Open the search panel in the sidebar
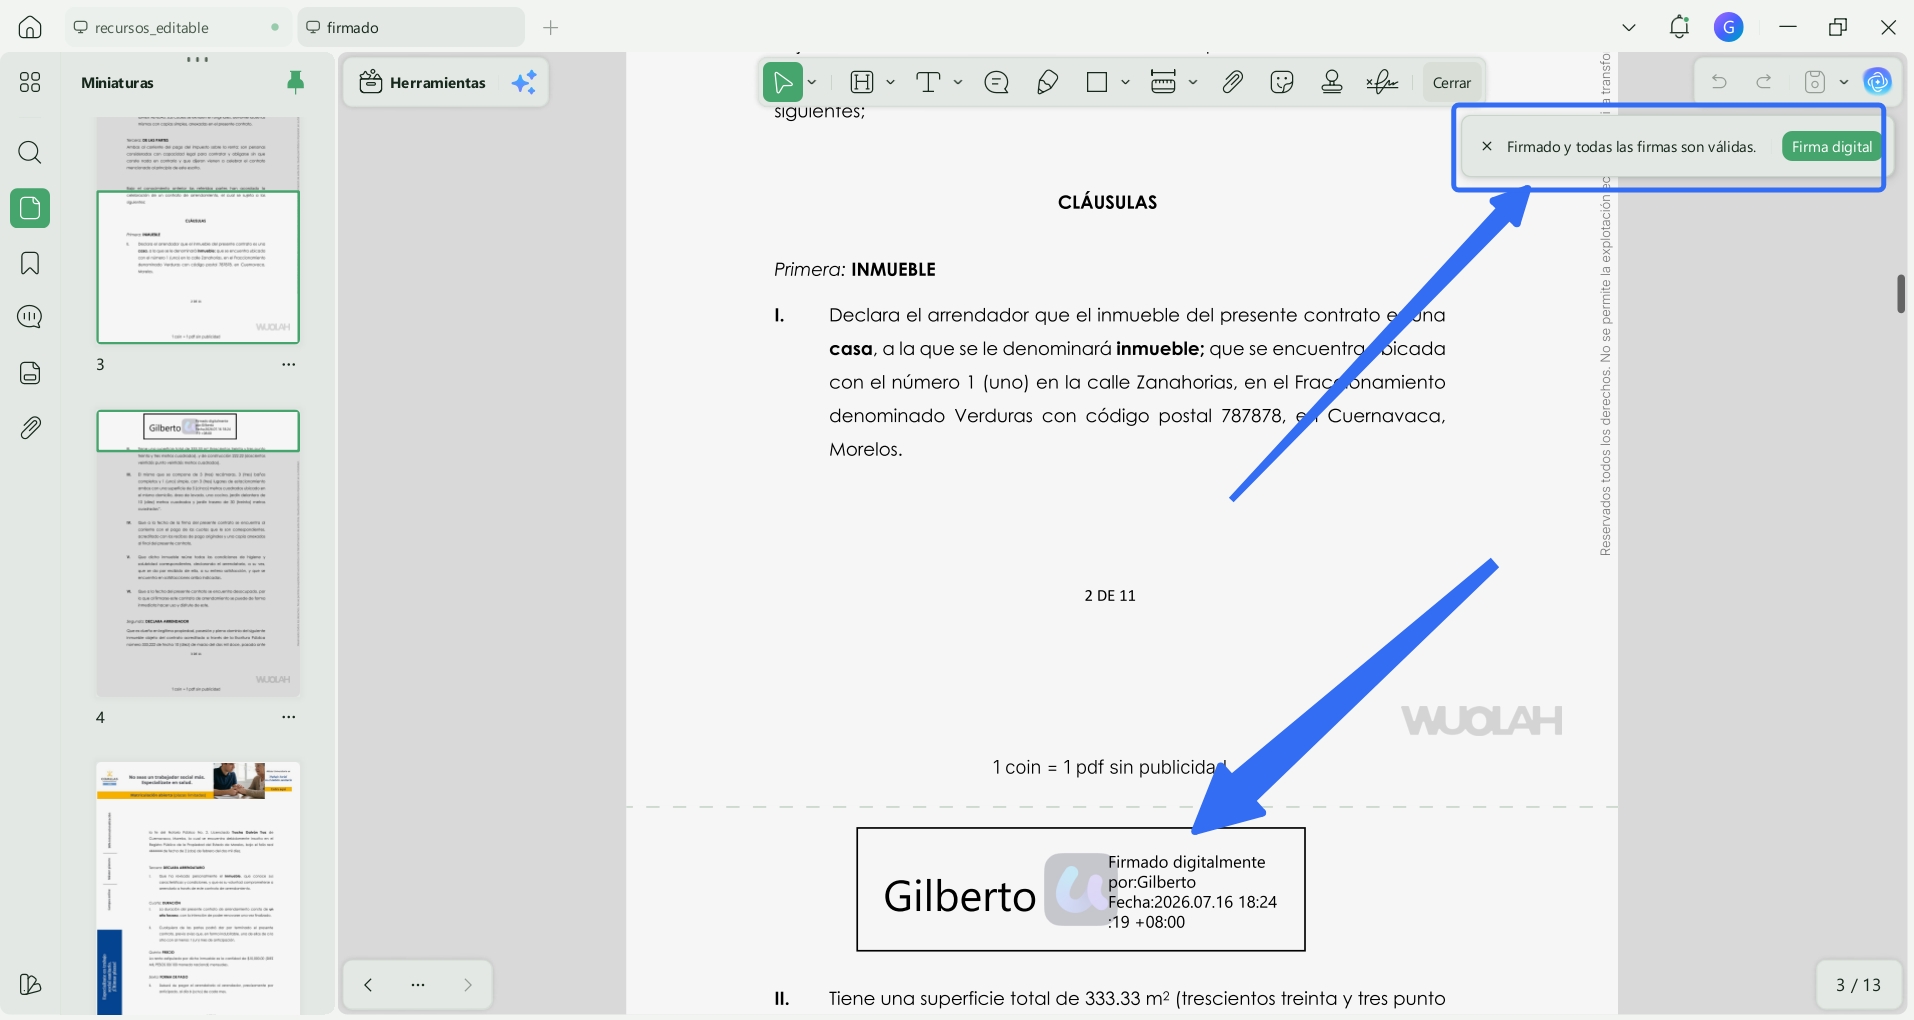The height and width of the screenshot is (1020, 1914). point(30,153)
